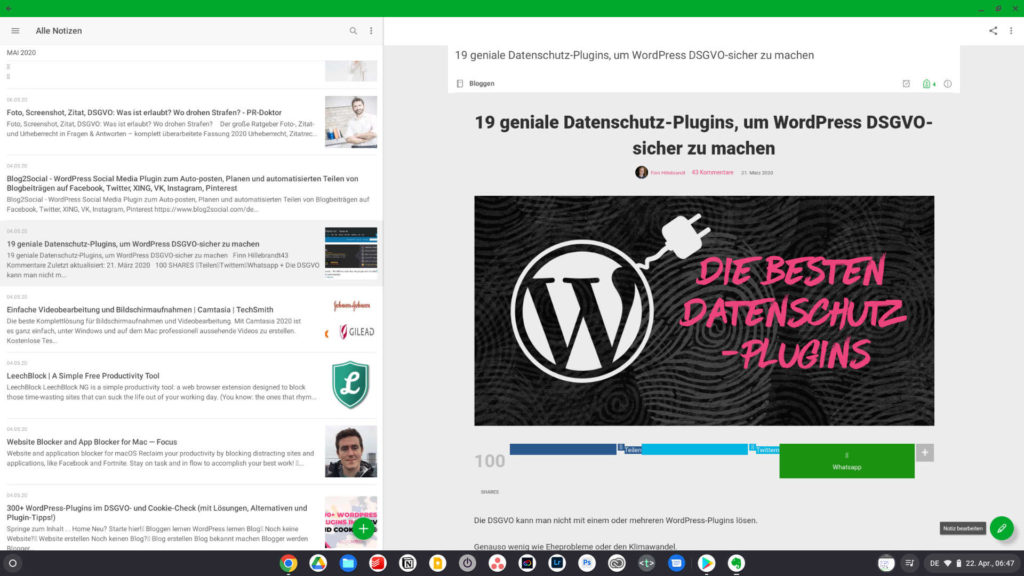Set a reminder with the clock checkbox icon

(906, 84)
